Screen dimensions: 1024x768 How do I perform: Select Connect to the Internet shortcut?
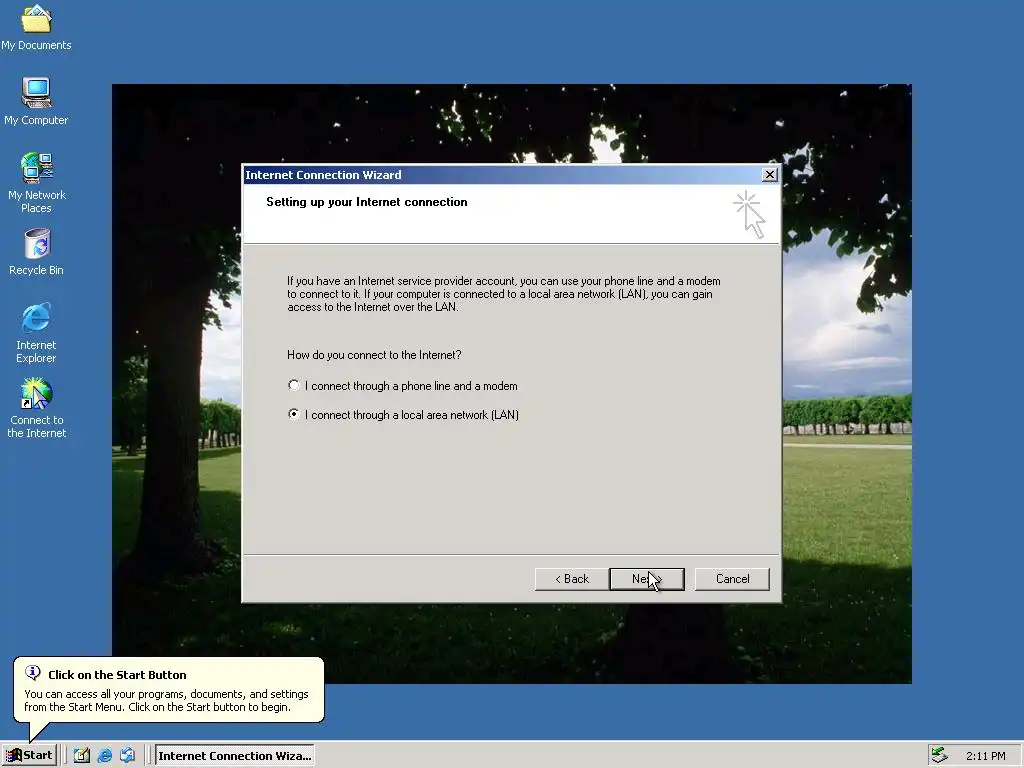click(36, 408)
